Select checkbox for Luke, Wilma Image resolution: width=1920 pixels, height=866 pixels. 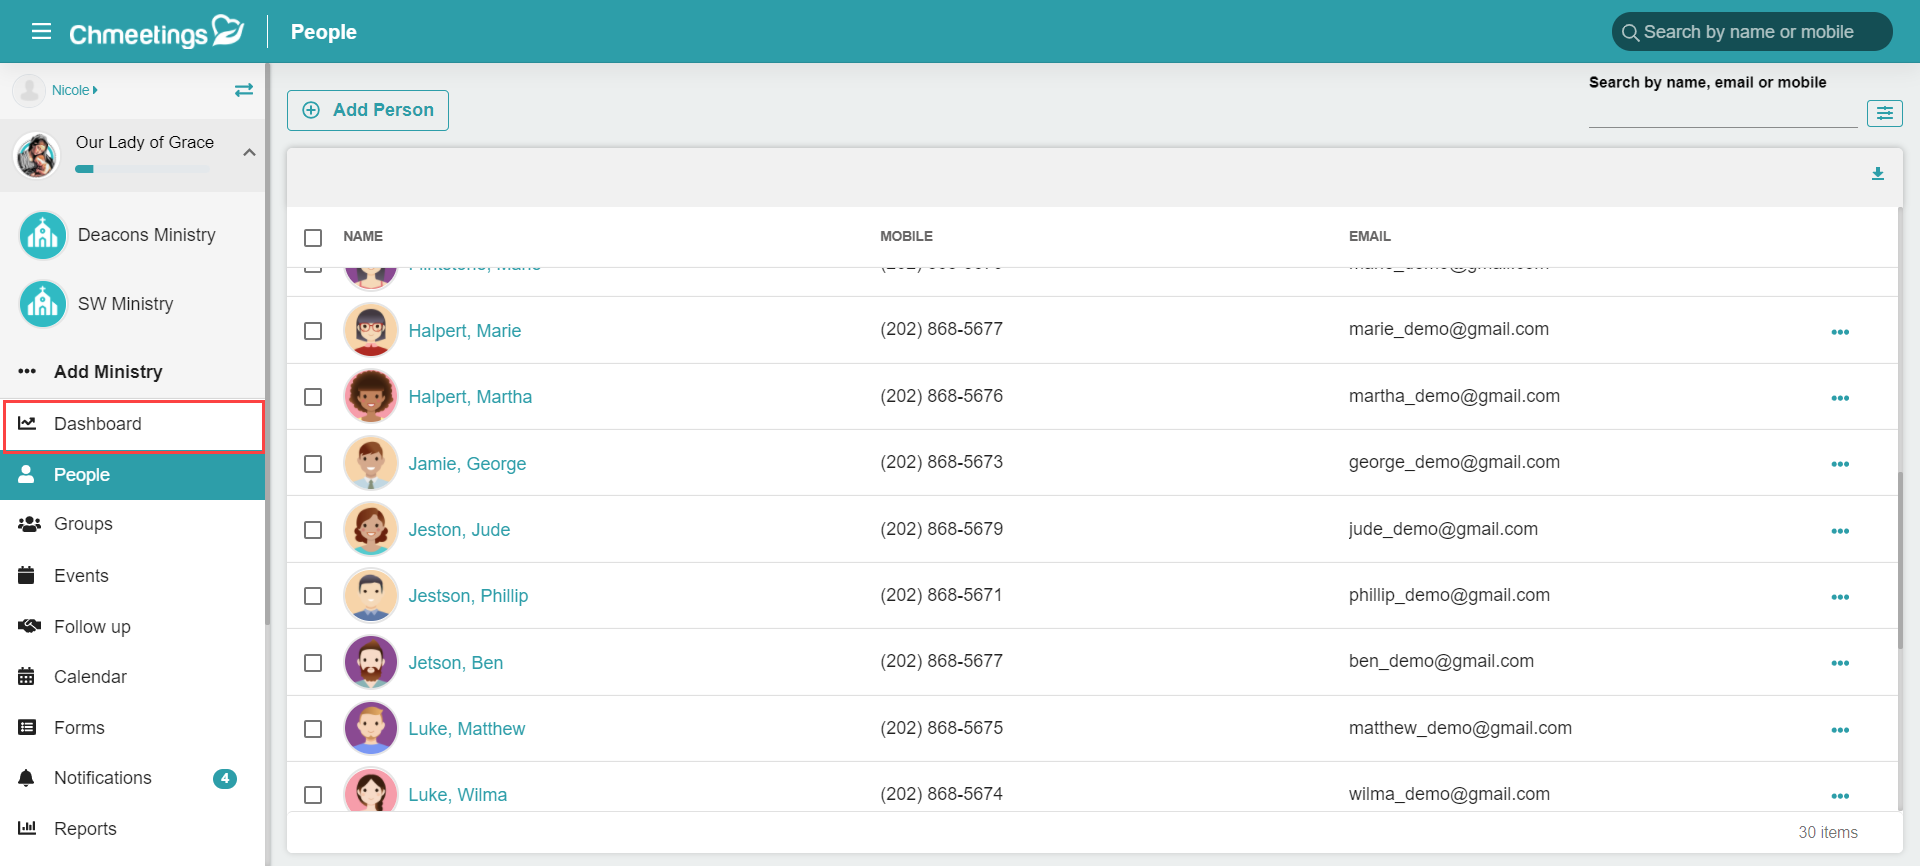(313, 795)
